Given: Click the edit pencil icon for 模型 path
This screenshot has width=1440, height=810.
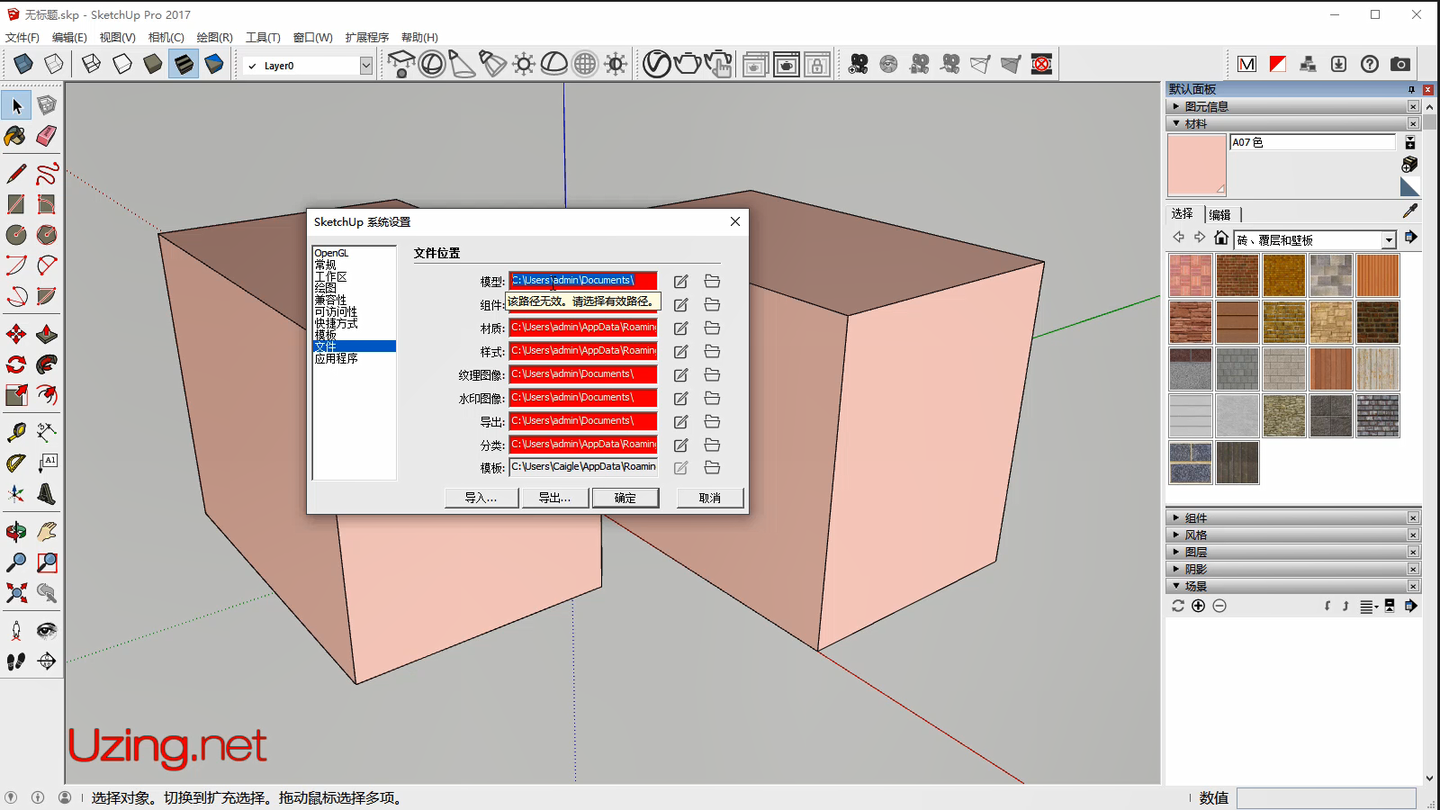Looking at the screenshot, I should tap(681, 282).
